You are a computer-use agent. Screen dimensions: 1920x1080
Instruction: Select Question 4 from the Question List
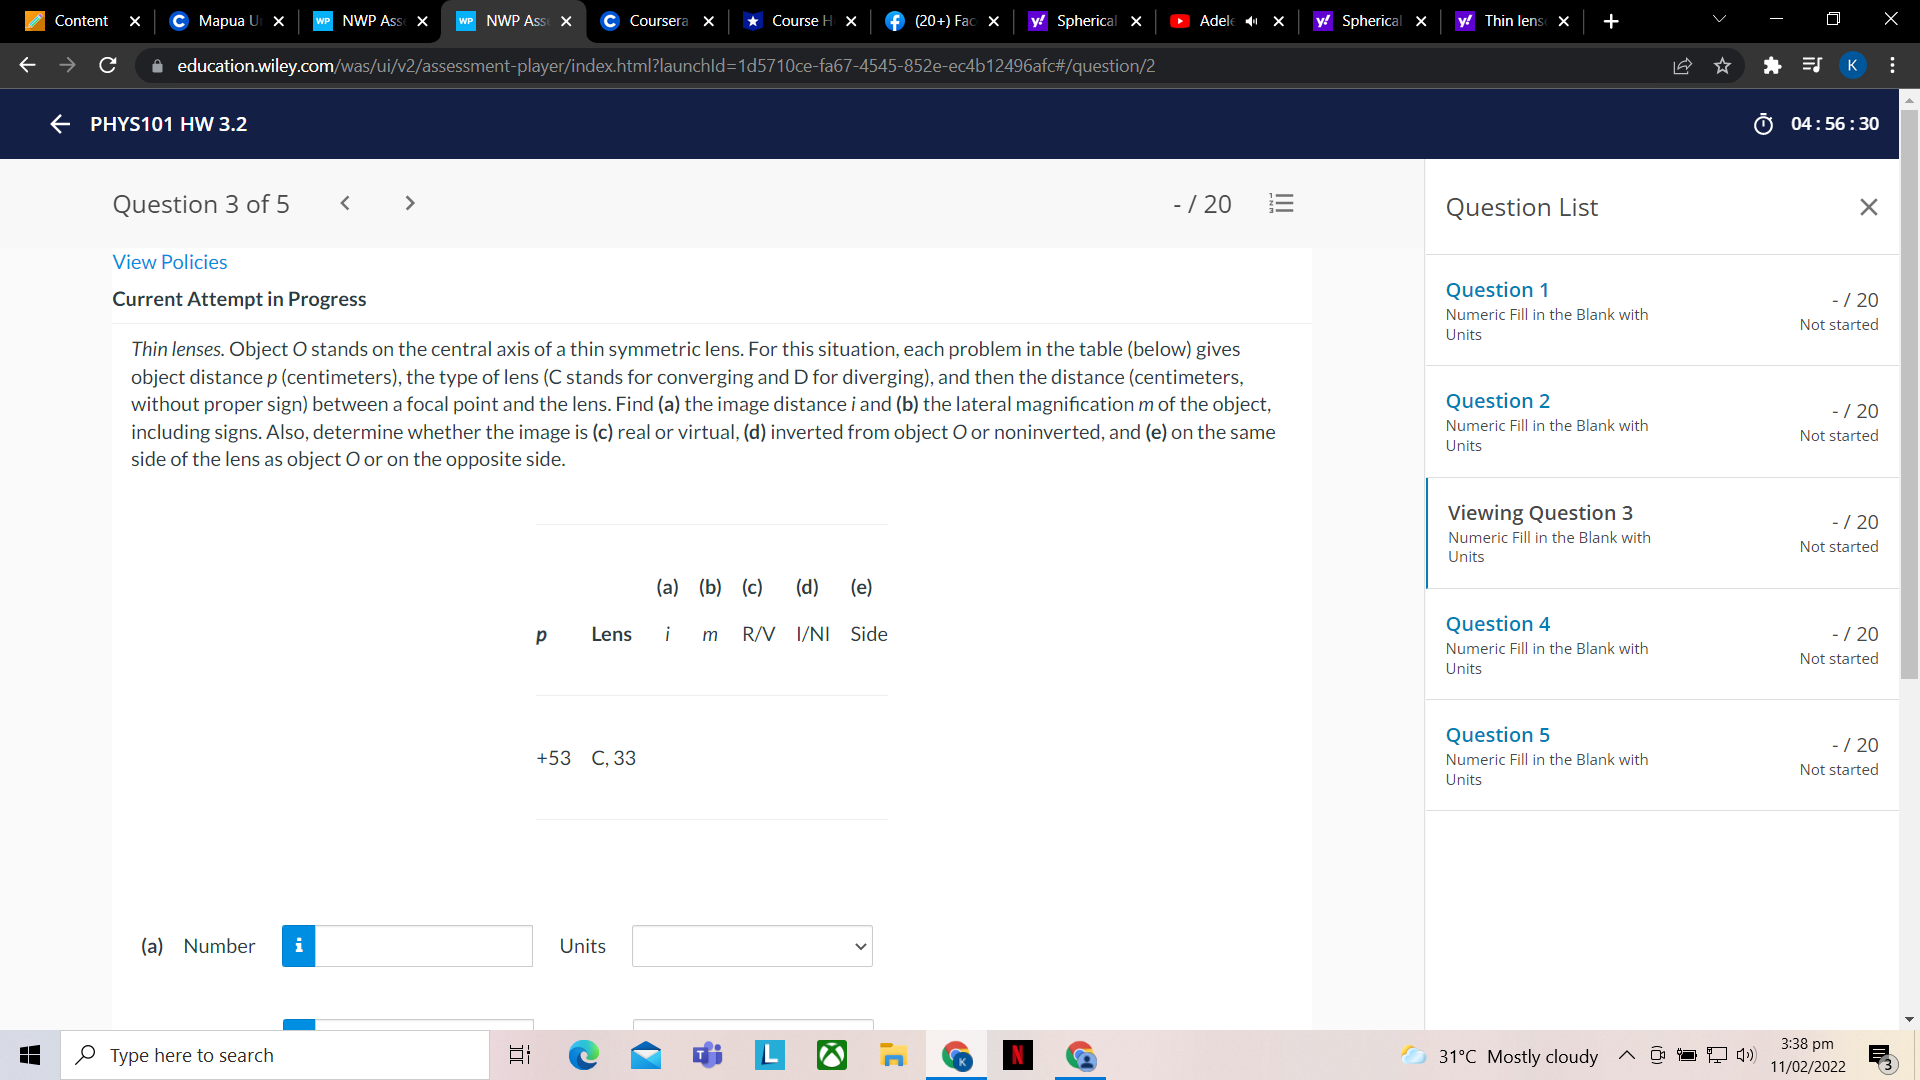pyautogui.click(x=1497, y=623)
